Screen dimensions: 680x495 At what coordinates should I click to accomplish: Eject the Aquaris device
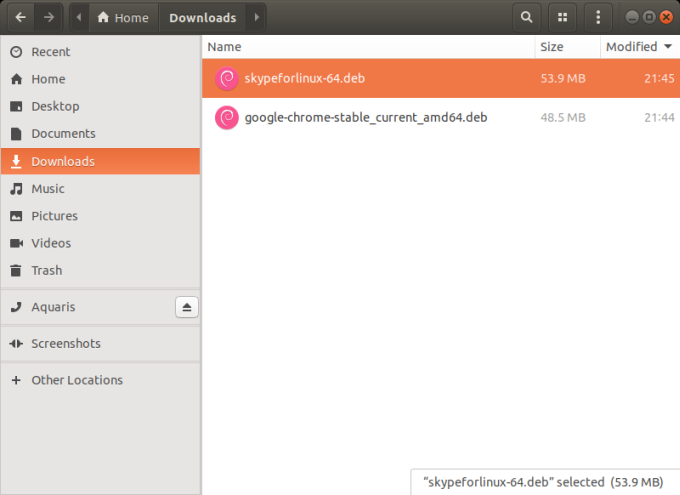(187, 307)
